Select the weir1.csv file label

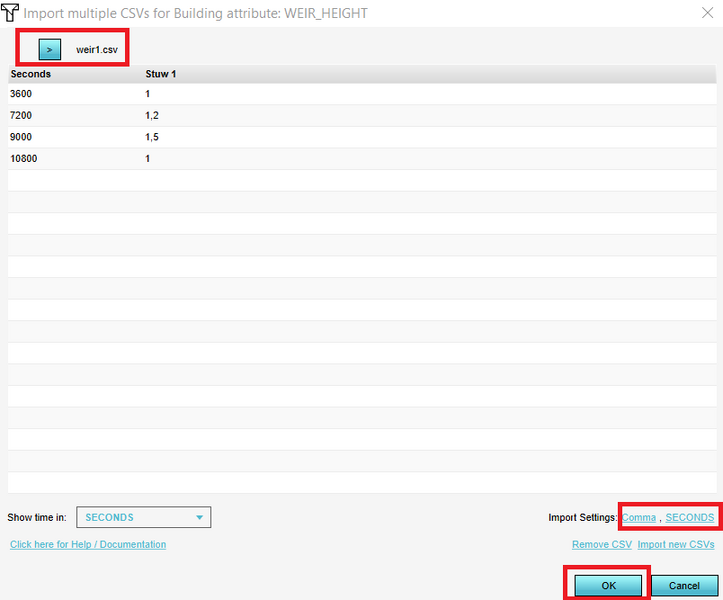coord(97,50)
